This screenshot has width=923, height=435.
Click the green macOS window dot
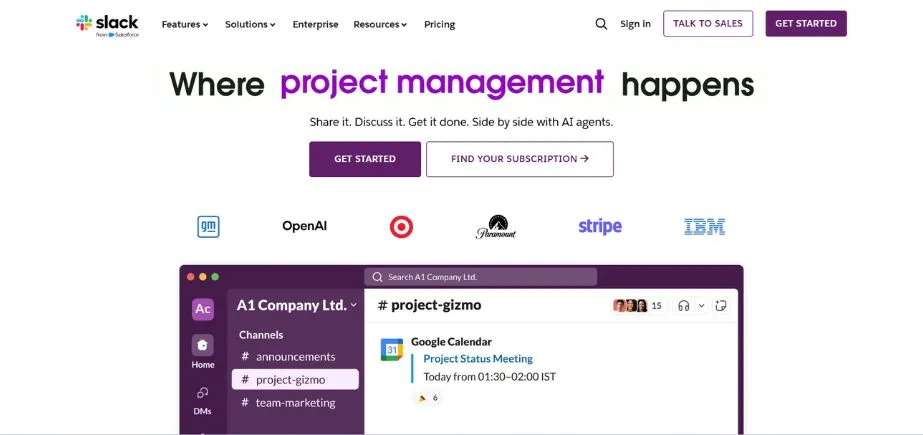pyautogui.click(x=215, y=277)
